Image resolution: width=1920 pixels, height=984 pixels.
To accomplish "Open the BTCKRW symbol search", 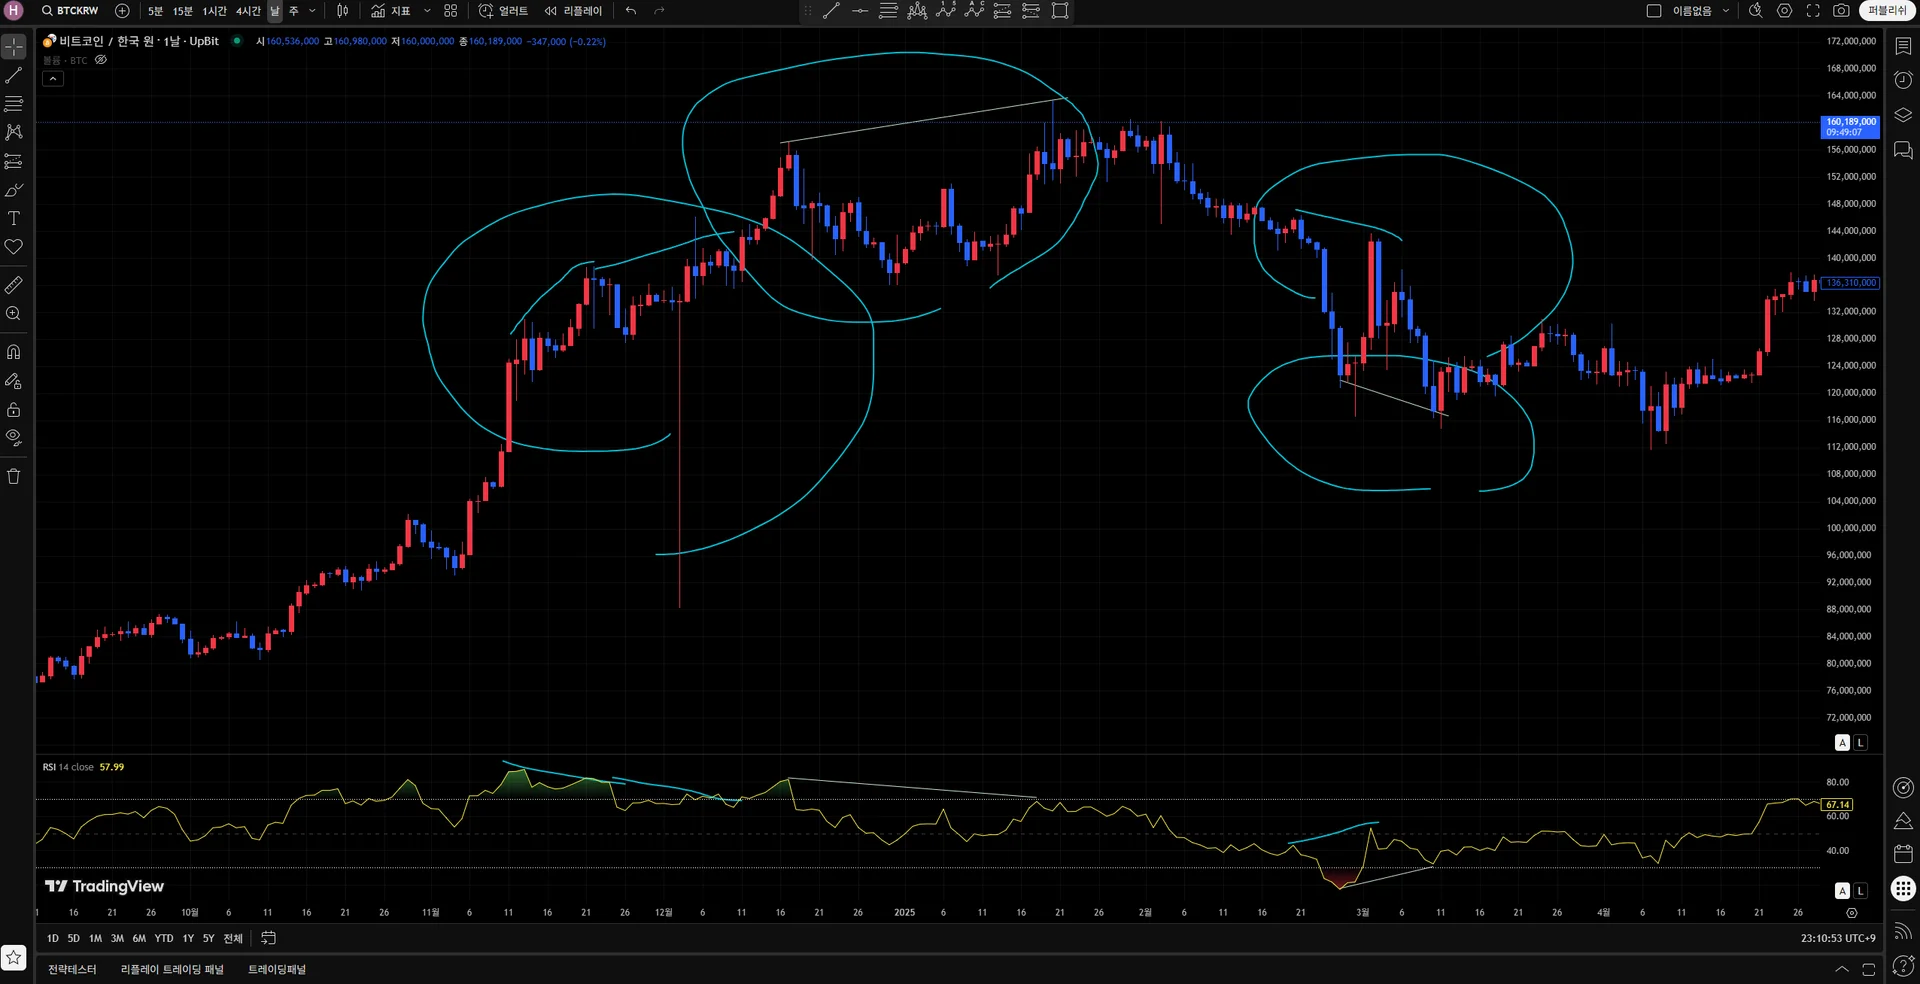I will (70, 11).
